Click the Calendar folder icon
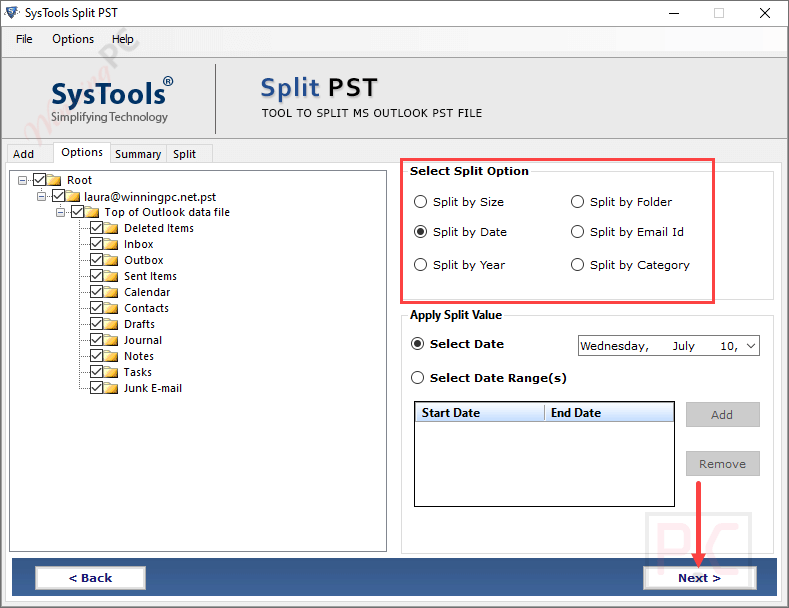Image resolution: width=789 pixels, height=608 pixels. tap(111, 292)
